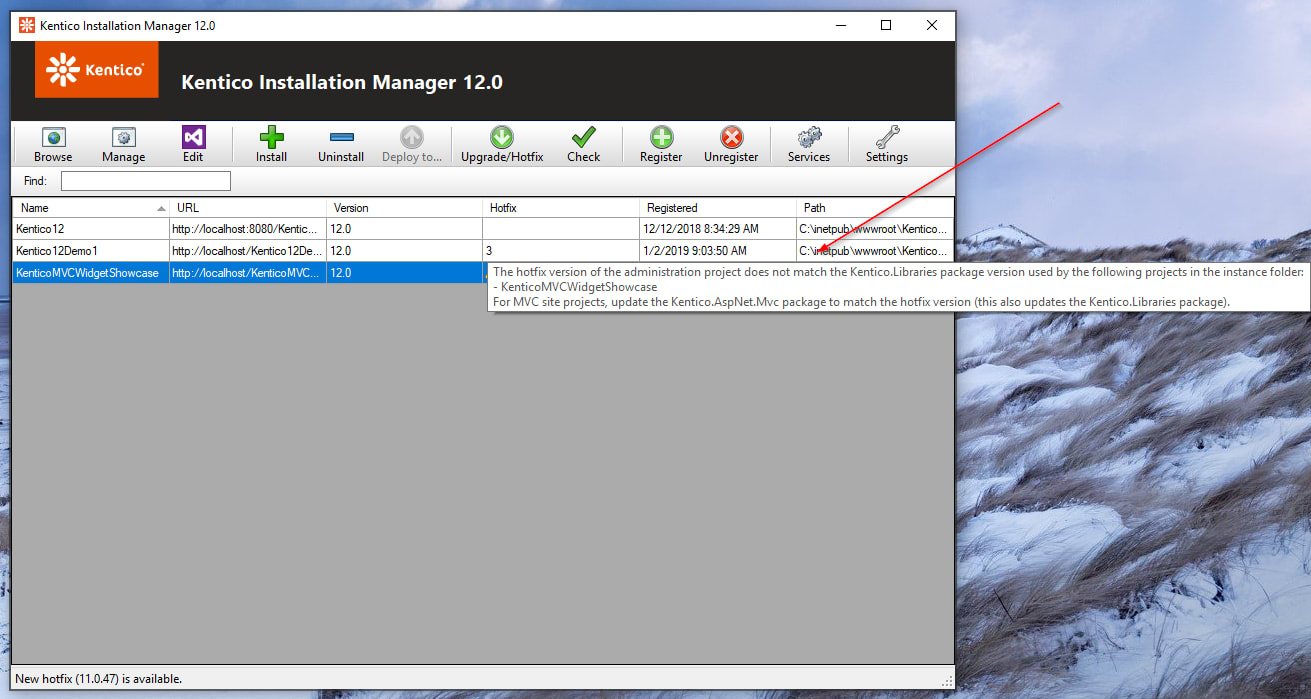Click the Deploy to icon

(412, 145)
